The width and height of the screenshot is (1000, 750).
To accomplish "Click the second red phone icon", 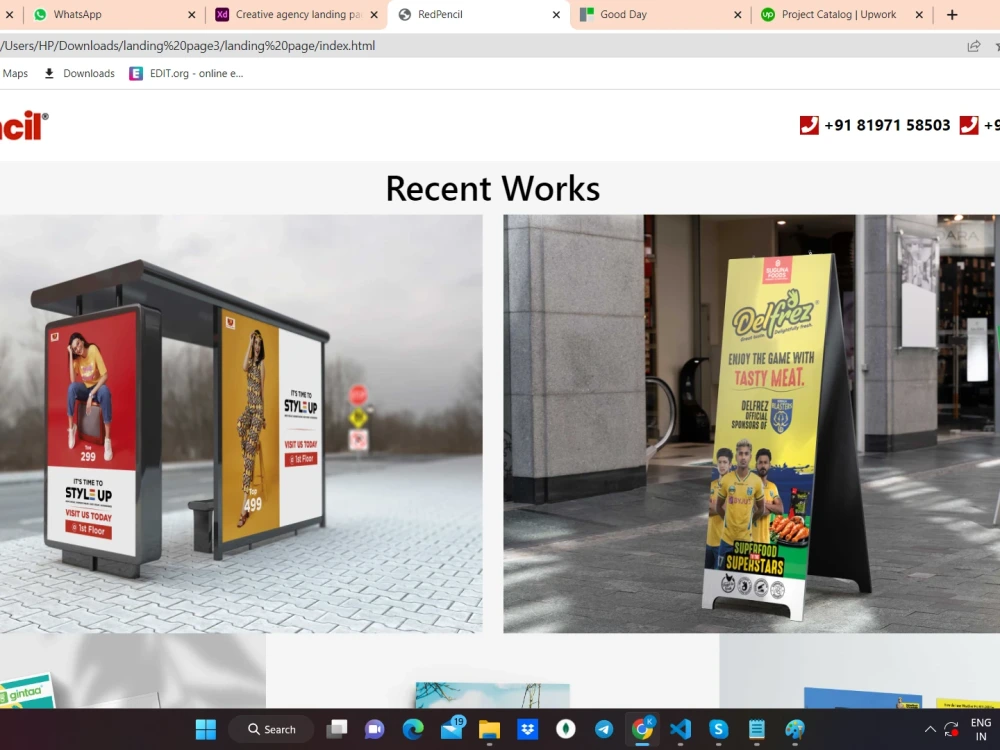I will [969, 125].
